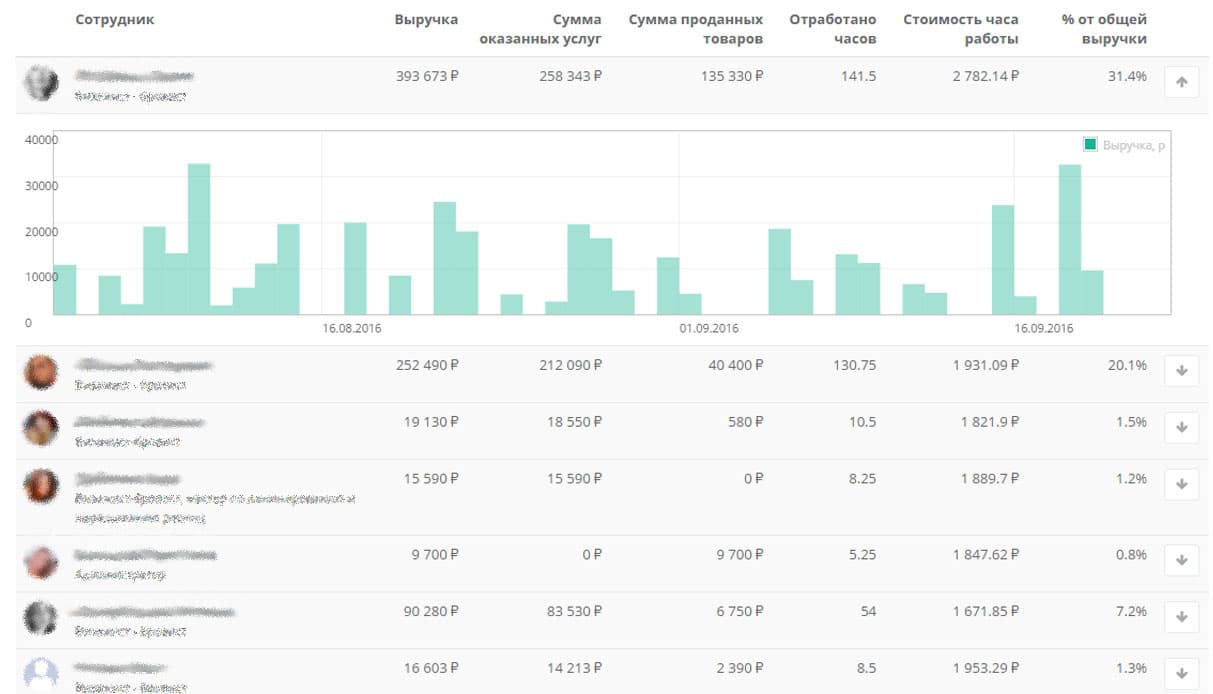Click the avatar of the 31.4% employee
This screenshot has height=694, width=1213.
41,84
